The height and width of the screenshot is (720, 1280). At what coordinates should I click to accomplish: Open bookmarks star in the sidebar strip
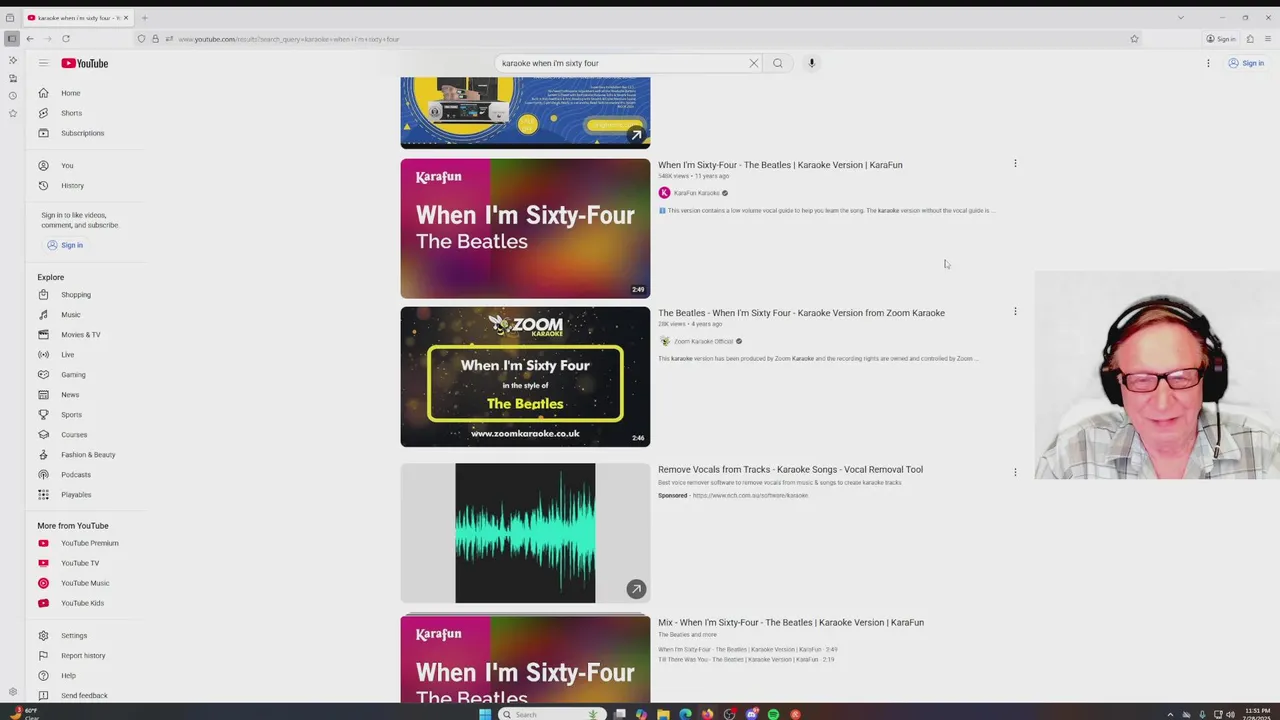pos(12,113)
